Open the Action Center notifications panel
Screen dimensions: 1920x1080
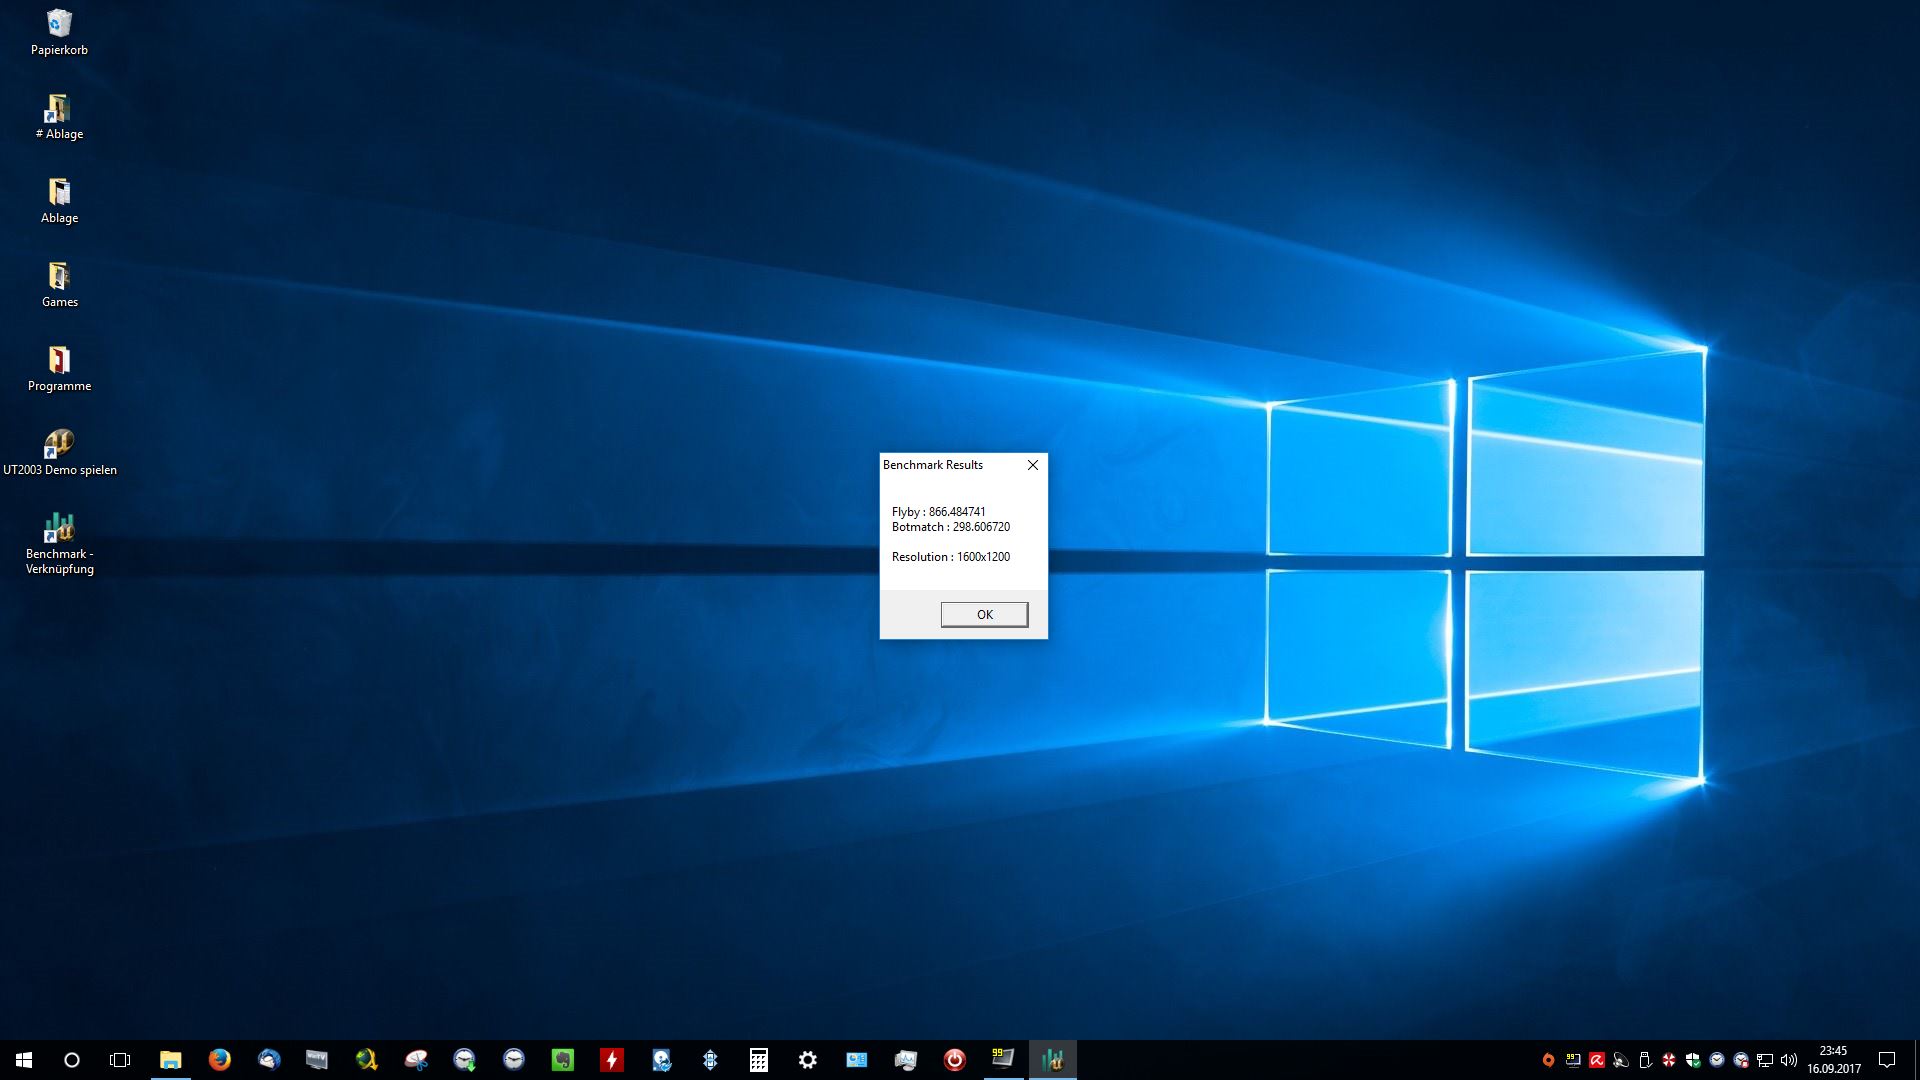pyautogui.click(x=1887, y=1059)
